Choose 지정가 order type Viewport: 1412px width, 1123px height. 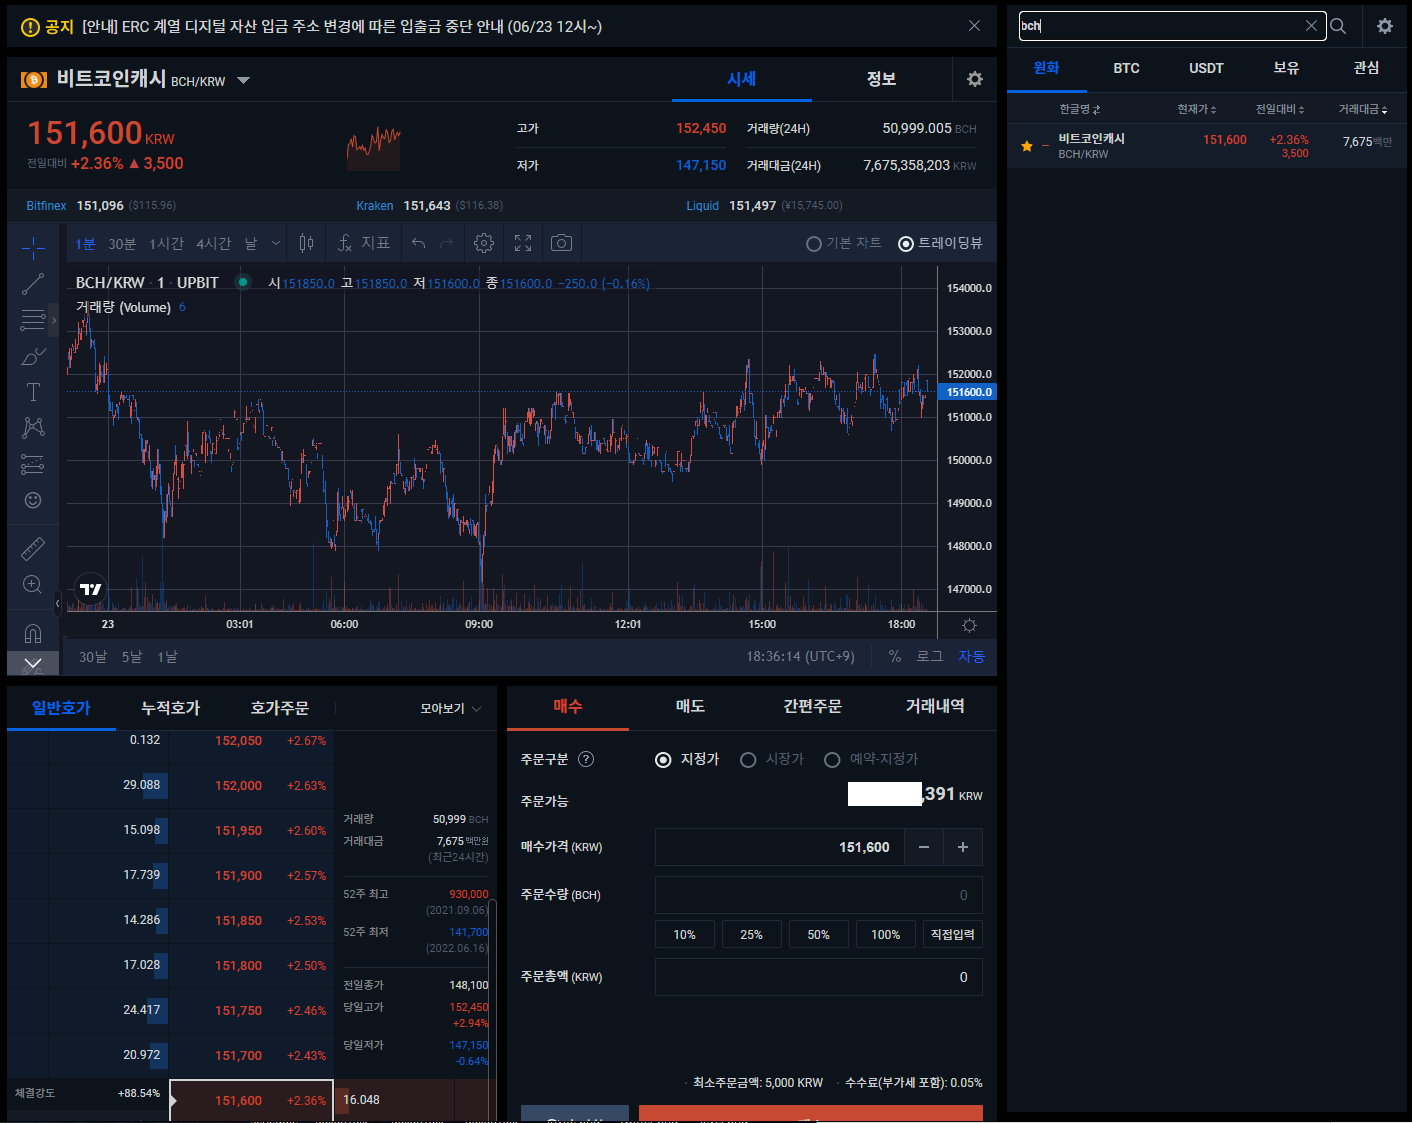pyautogui.click(x=688, y=759)
